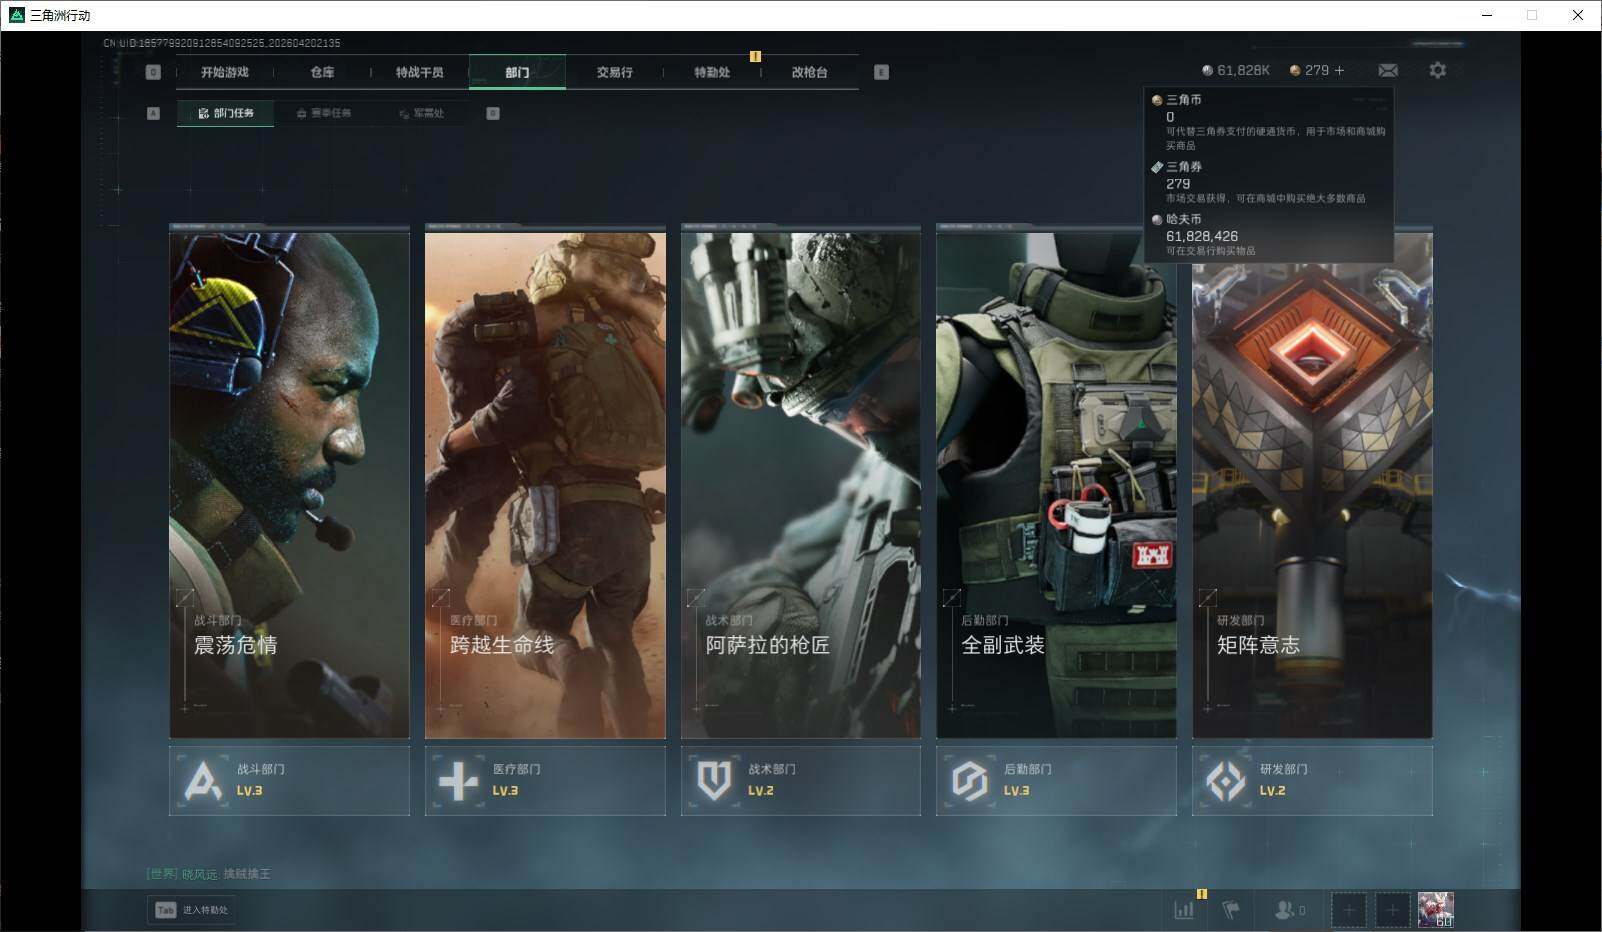
Task: Open the bar chart stats icon
Action: (x=1184, y=910)
